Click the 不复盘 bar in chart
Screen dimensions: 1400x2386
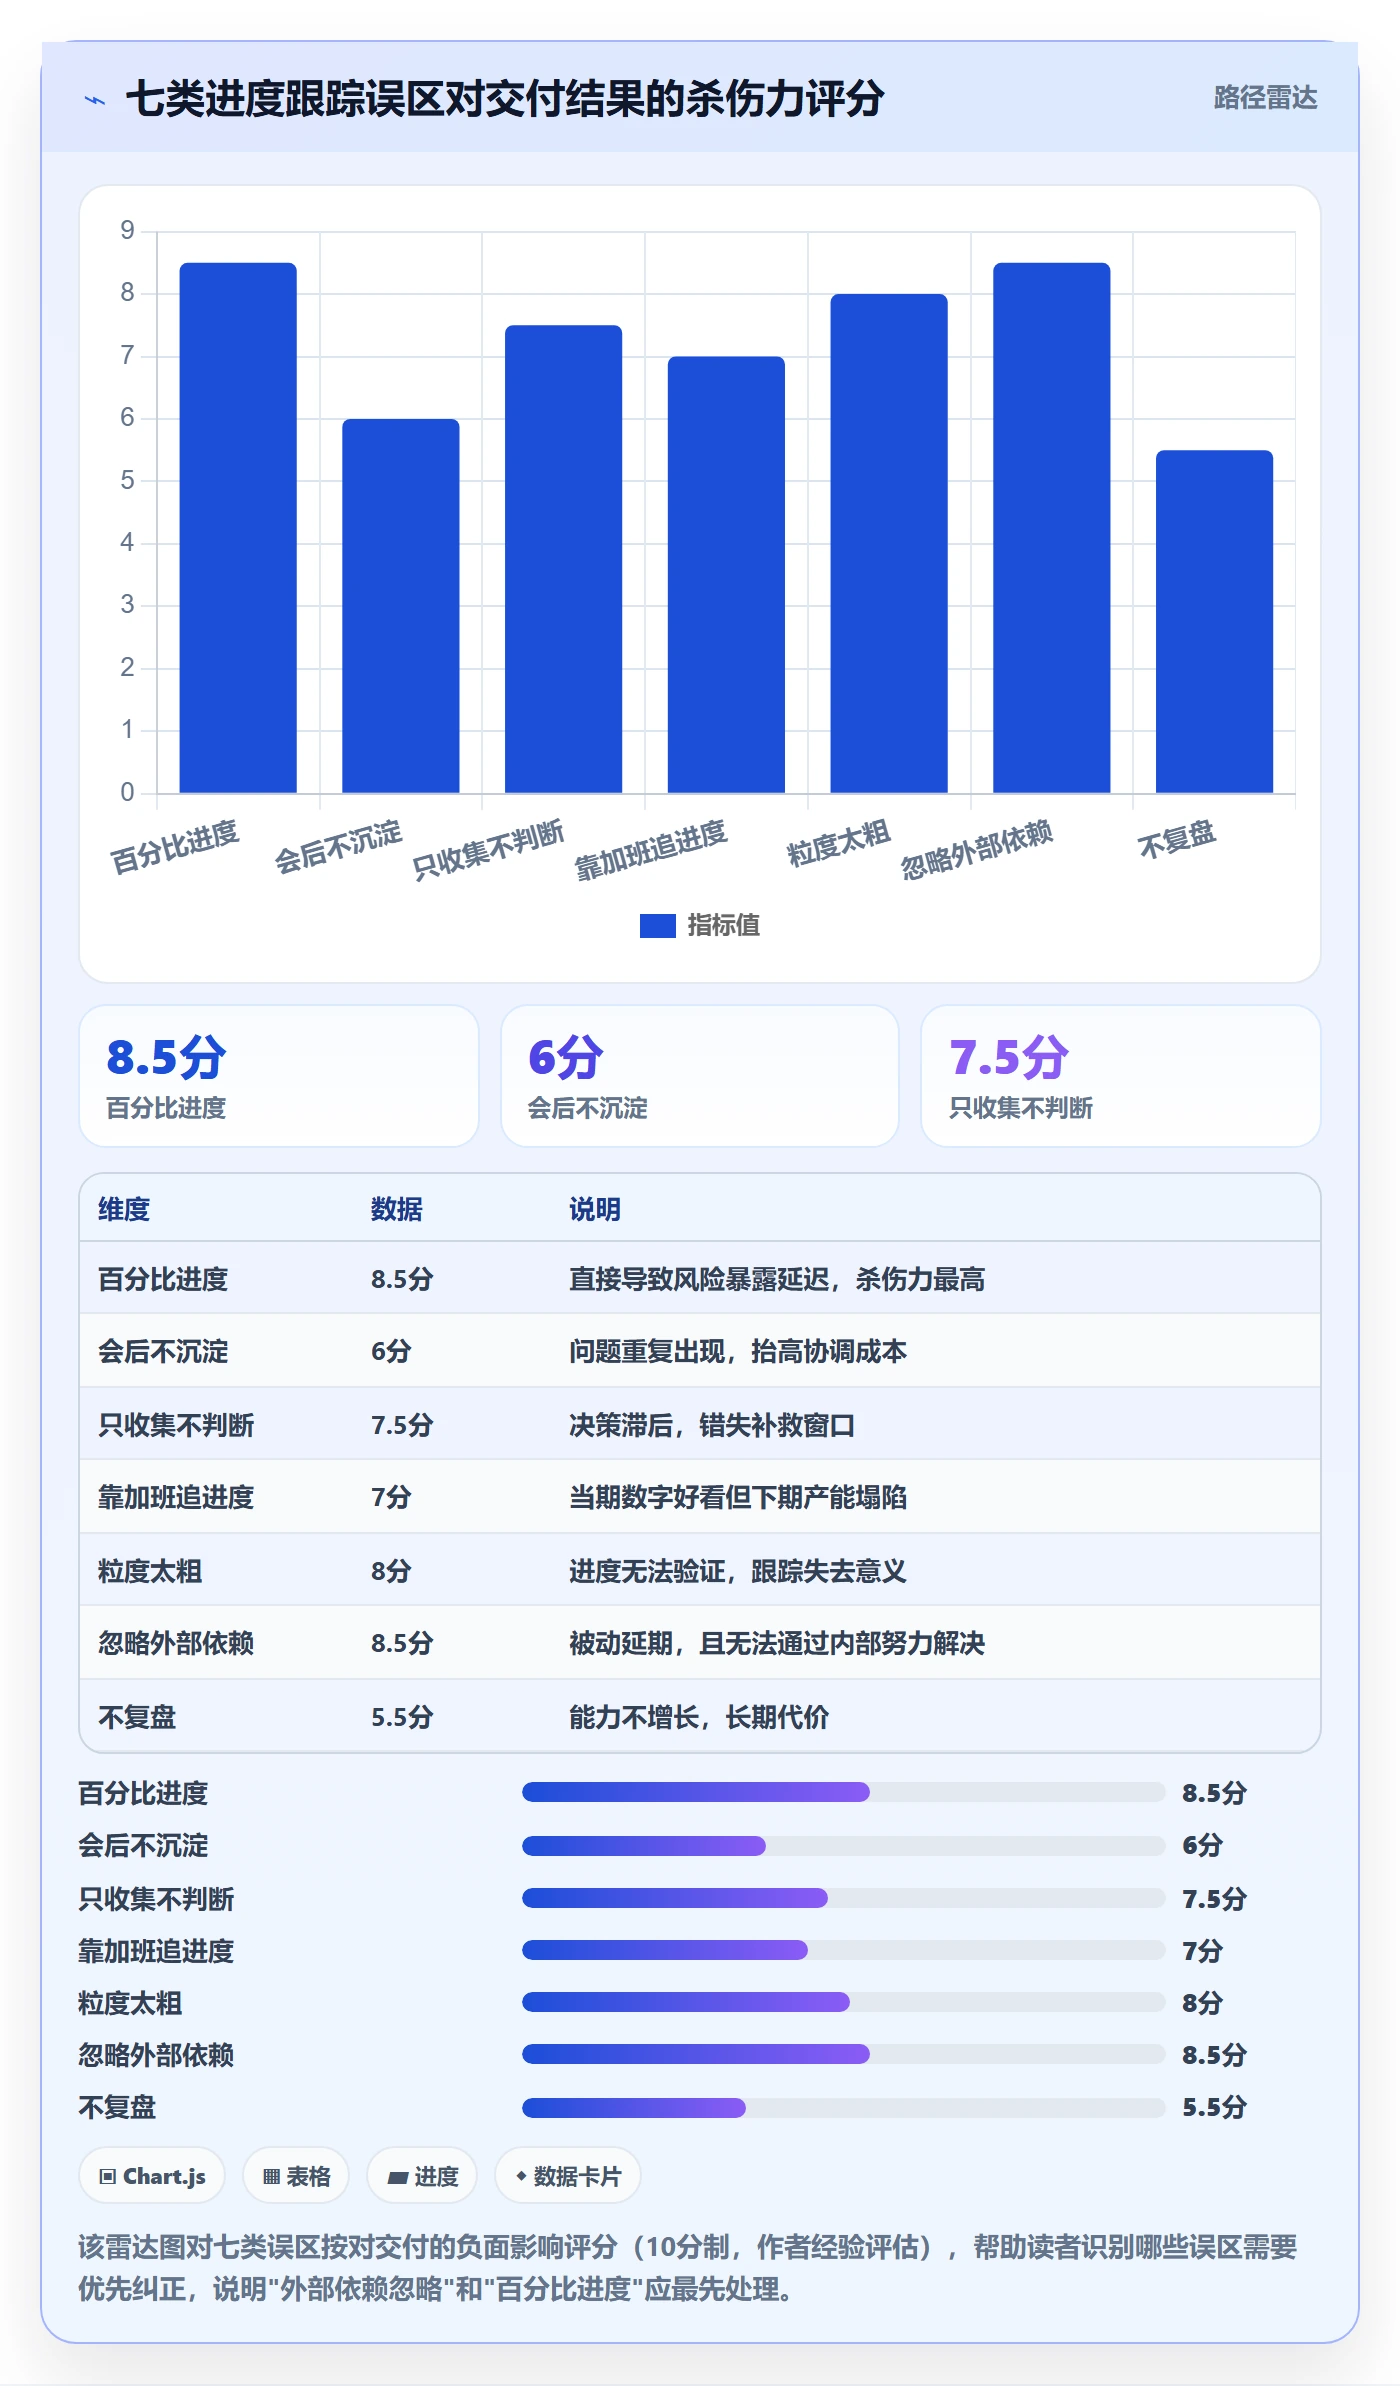(x=1214, y=622)
